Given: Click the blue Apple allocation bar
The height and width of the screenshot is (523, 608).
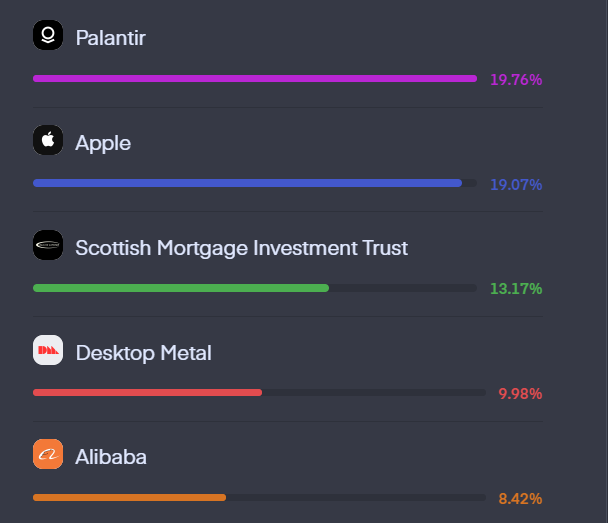Looking at the screenshot, I should pyautogui.click(x=247, y=183).
